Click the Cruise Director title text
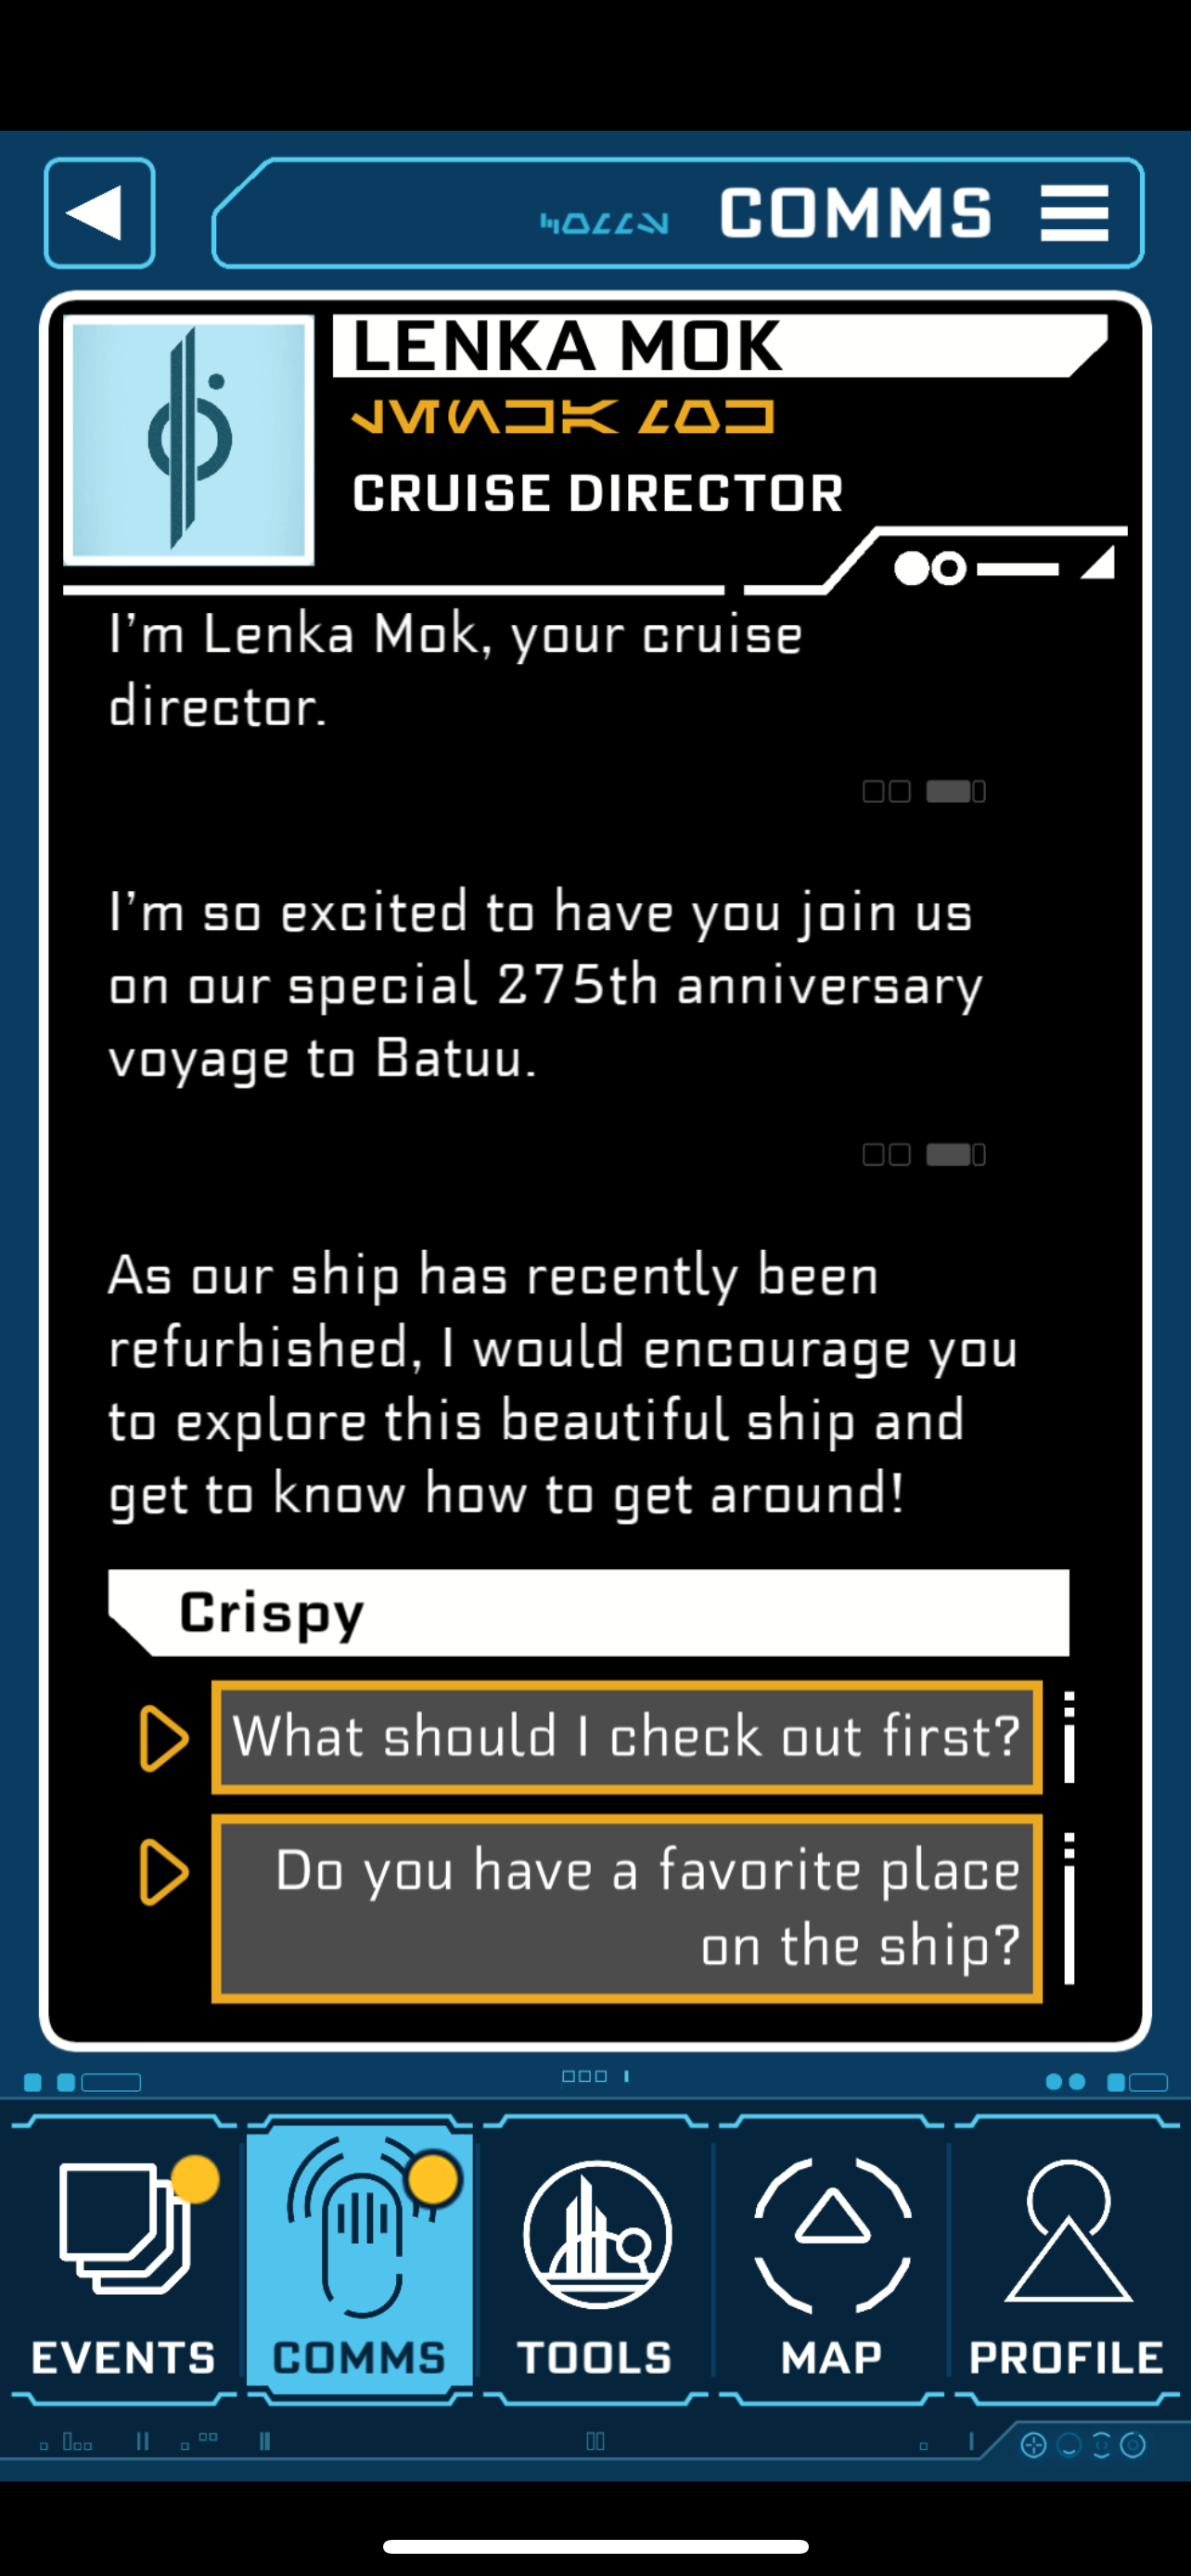This screenshot has width=1191, height=2576. coord(598,493)
